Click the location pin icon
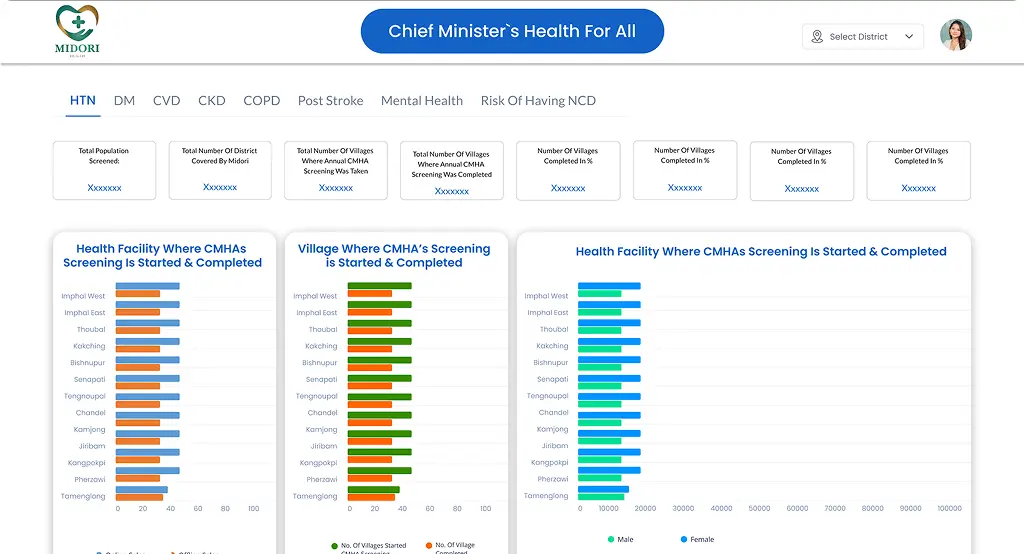Screen dimensions: 1024x554 click(819, 37)
